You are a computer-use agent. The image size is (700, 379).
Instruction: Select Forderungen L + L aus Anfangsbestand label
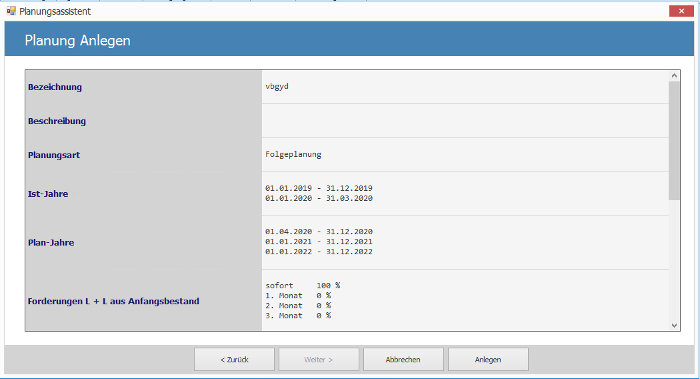point(113,301)
